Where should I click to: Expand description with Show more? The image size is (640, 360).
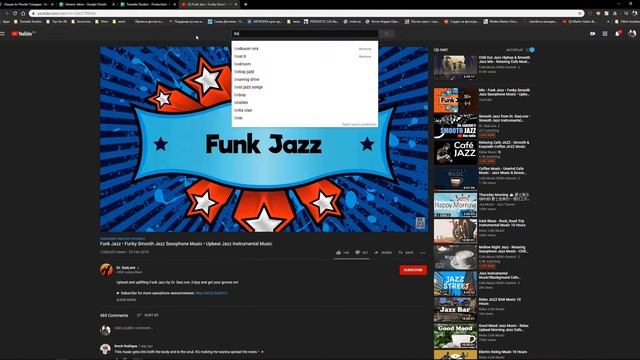126,300
